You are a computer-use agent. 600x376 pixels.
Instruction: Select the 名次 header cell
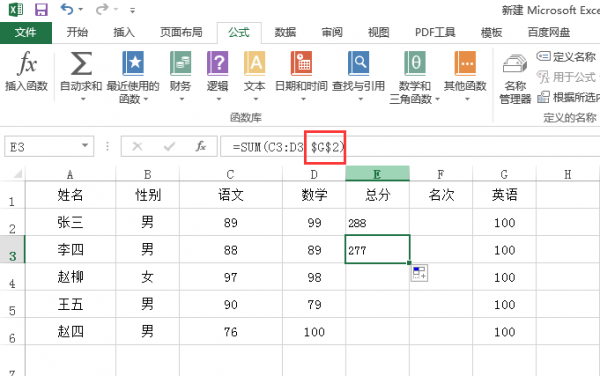[441, 195]
